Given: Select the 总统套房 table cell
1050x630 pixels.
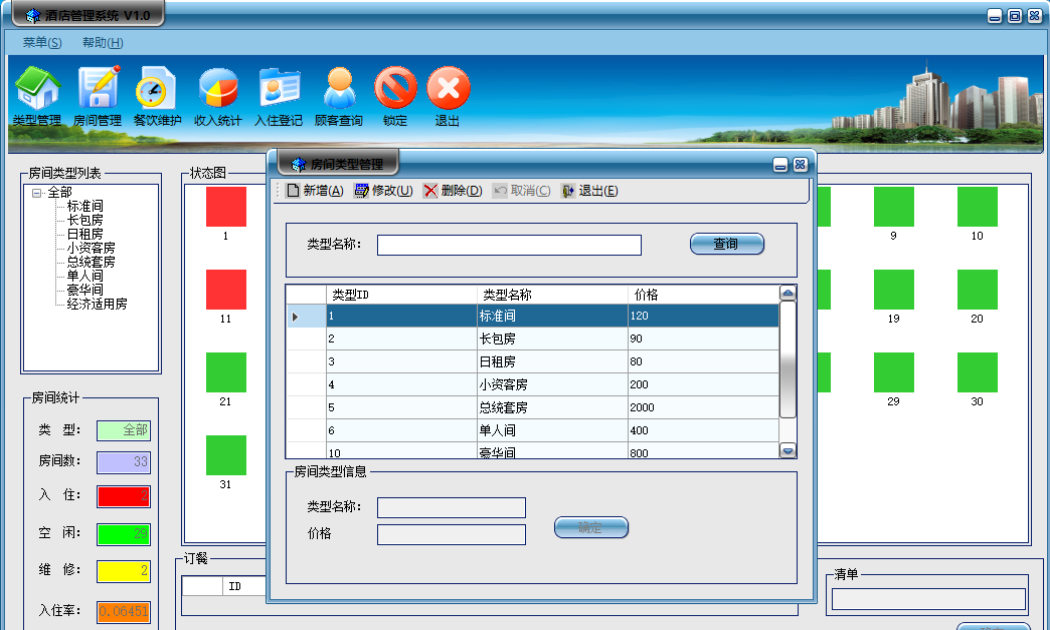Looking at the screenshot, I should [552, 407].
